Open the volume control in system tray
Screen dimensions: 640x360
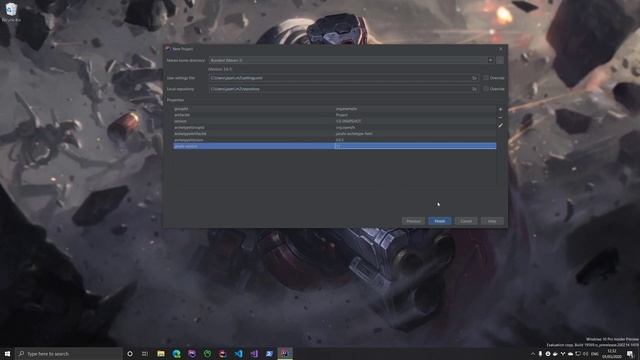click(x=586, y=354)
